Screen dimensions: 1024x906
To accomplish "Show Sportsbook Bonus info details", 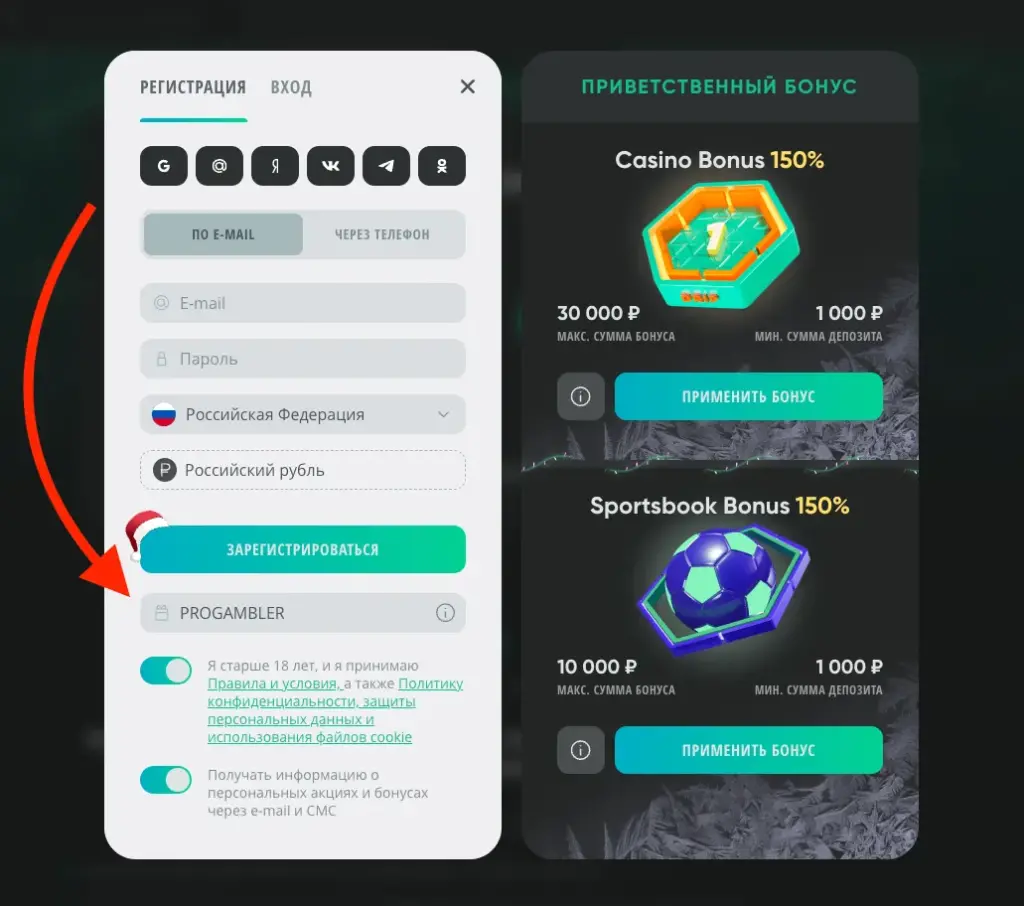I will tap(581, 750).
